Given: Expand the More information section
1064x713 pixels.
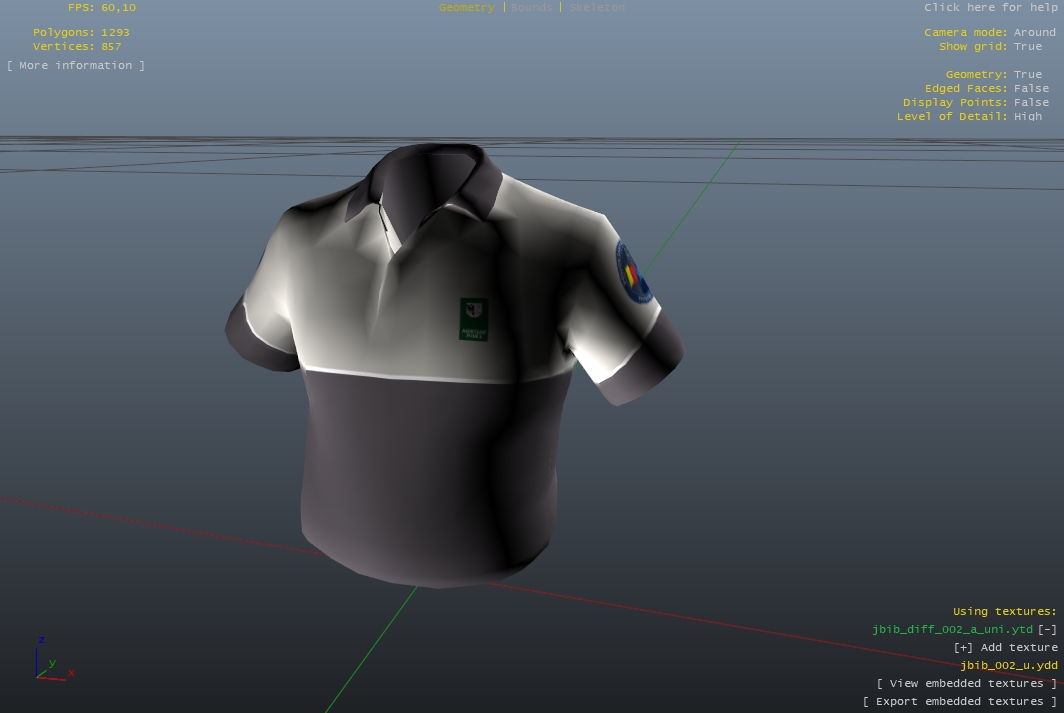Looking at the screenshot, I should point(76,66).
